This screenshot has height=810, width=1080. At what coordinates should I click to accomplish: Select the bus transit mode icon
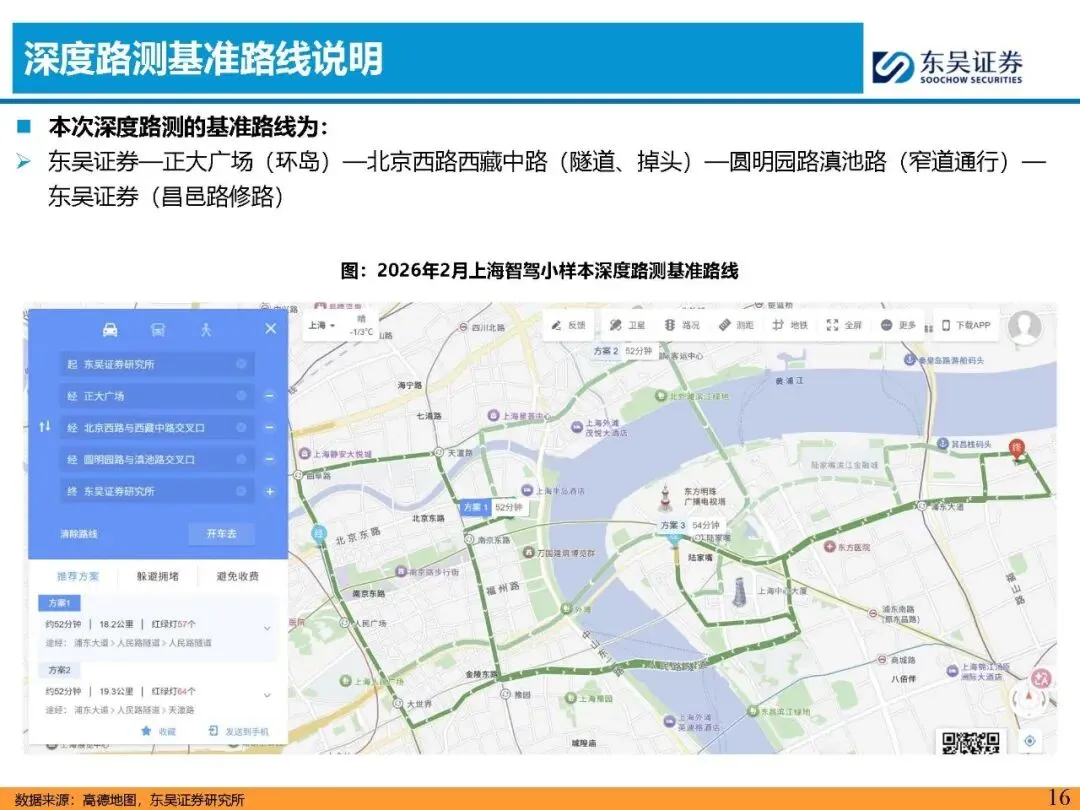[x=158, y=330]
